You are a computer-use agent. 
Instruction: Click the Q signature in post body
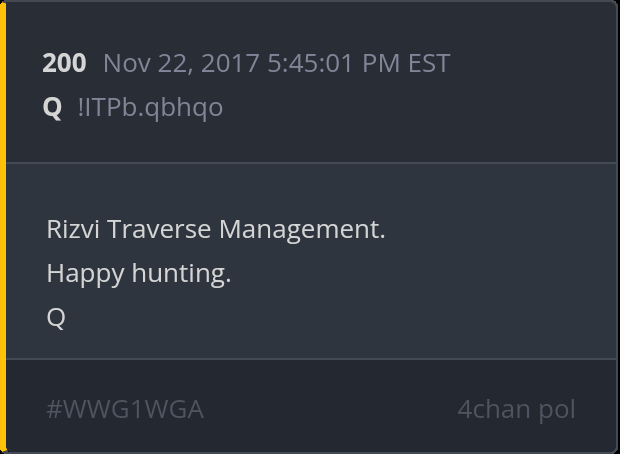56,318
